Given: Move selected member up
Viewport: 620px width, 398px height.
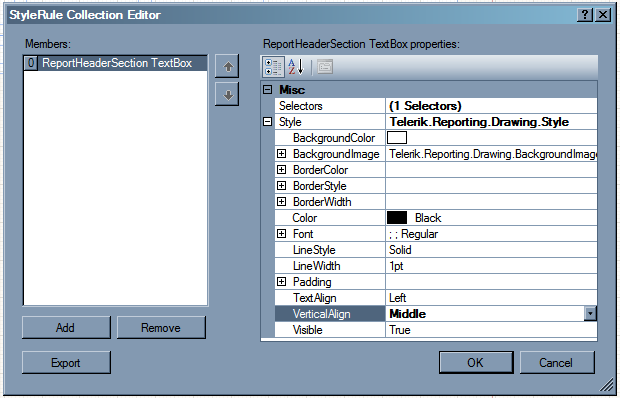Looking at the screenshot, I should click(x=227, y=66).
